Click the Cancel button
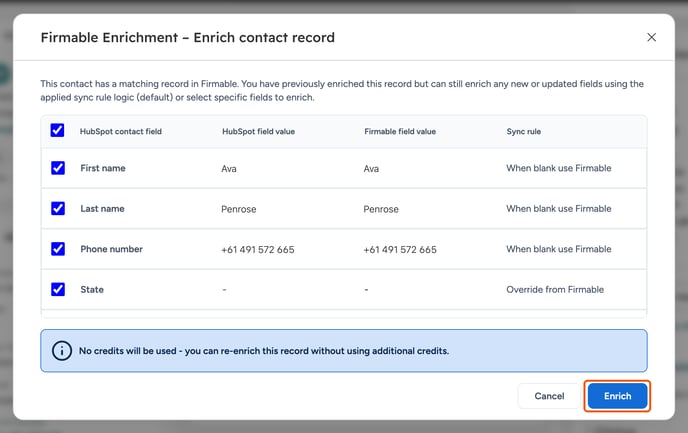688x433 pixels. click(x=549, y=396)
